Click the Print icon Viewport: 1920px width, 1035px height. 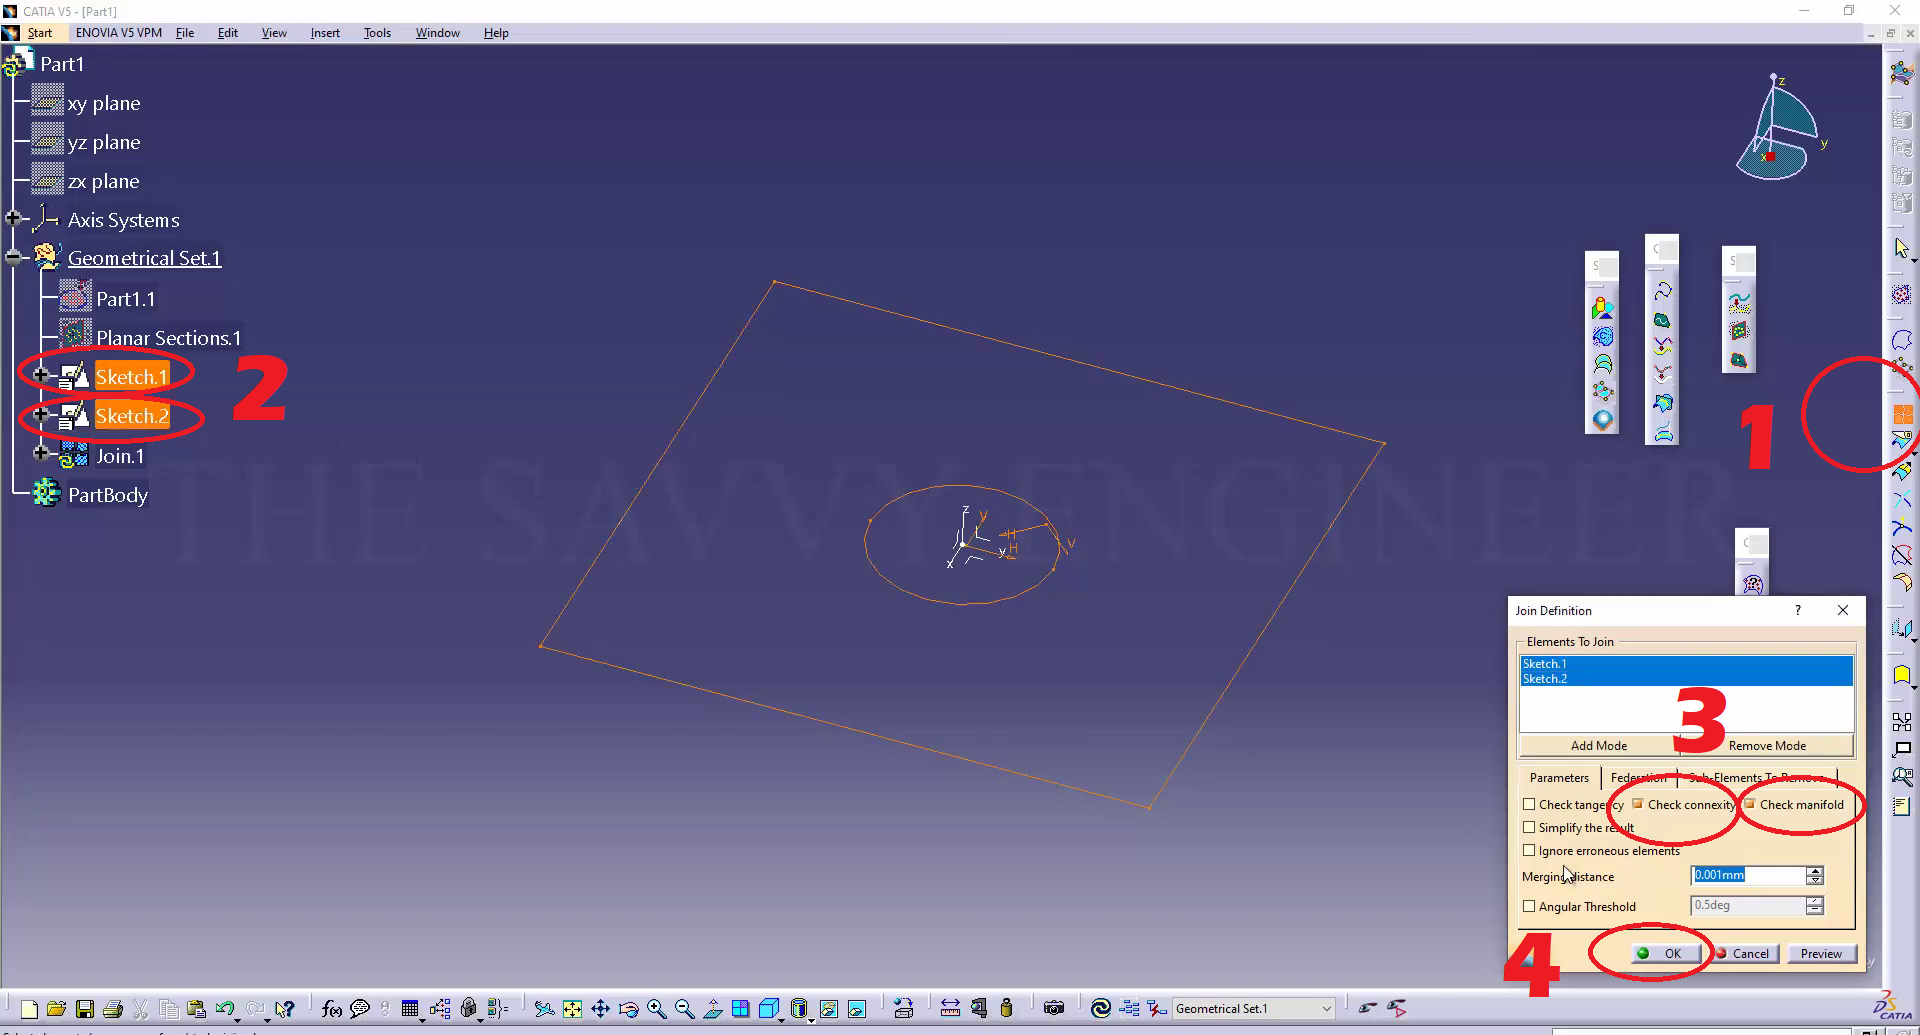(x=113, y=1009)
